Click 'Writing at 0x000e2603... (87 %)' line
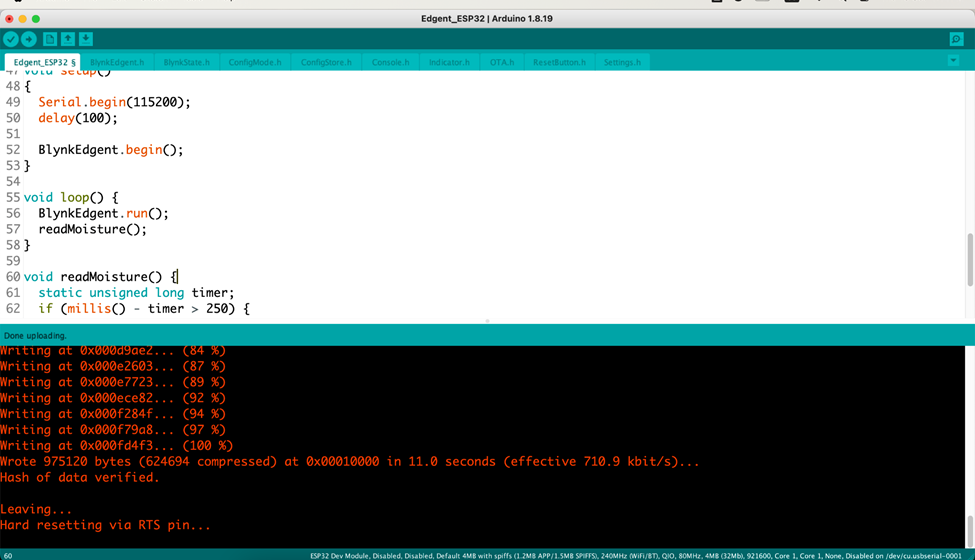Screen dimensions: 975x560 113,367
